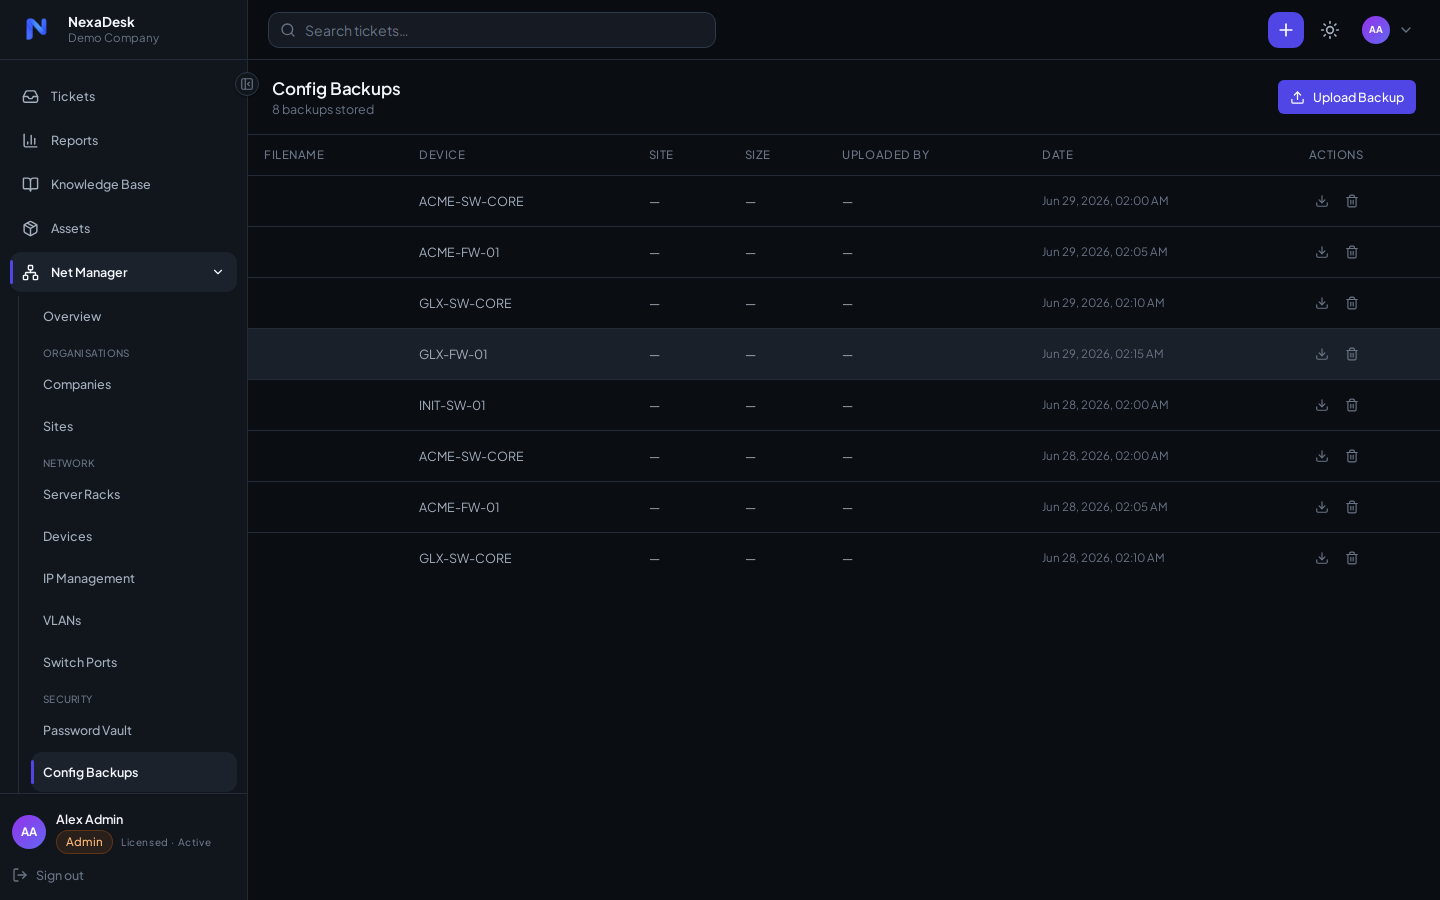This screenshot has height=900, width=1440.
Task: Select the GLX-FW-01 device cell
Action: point(453,354)
